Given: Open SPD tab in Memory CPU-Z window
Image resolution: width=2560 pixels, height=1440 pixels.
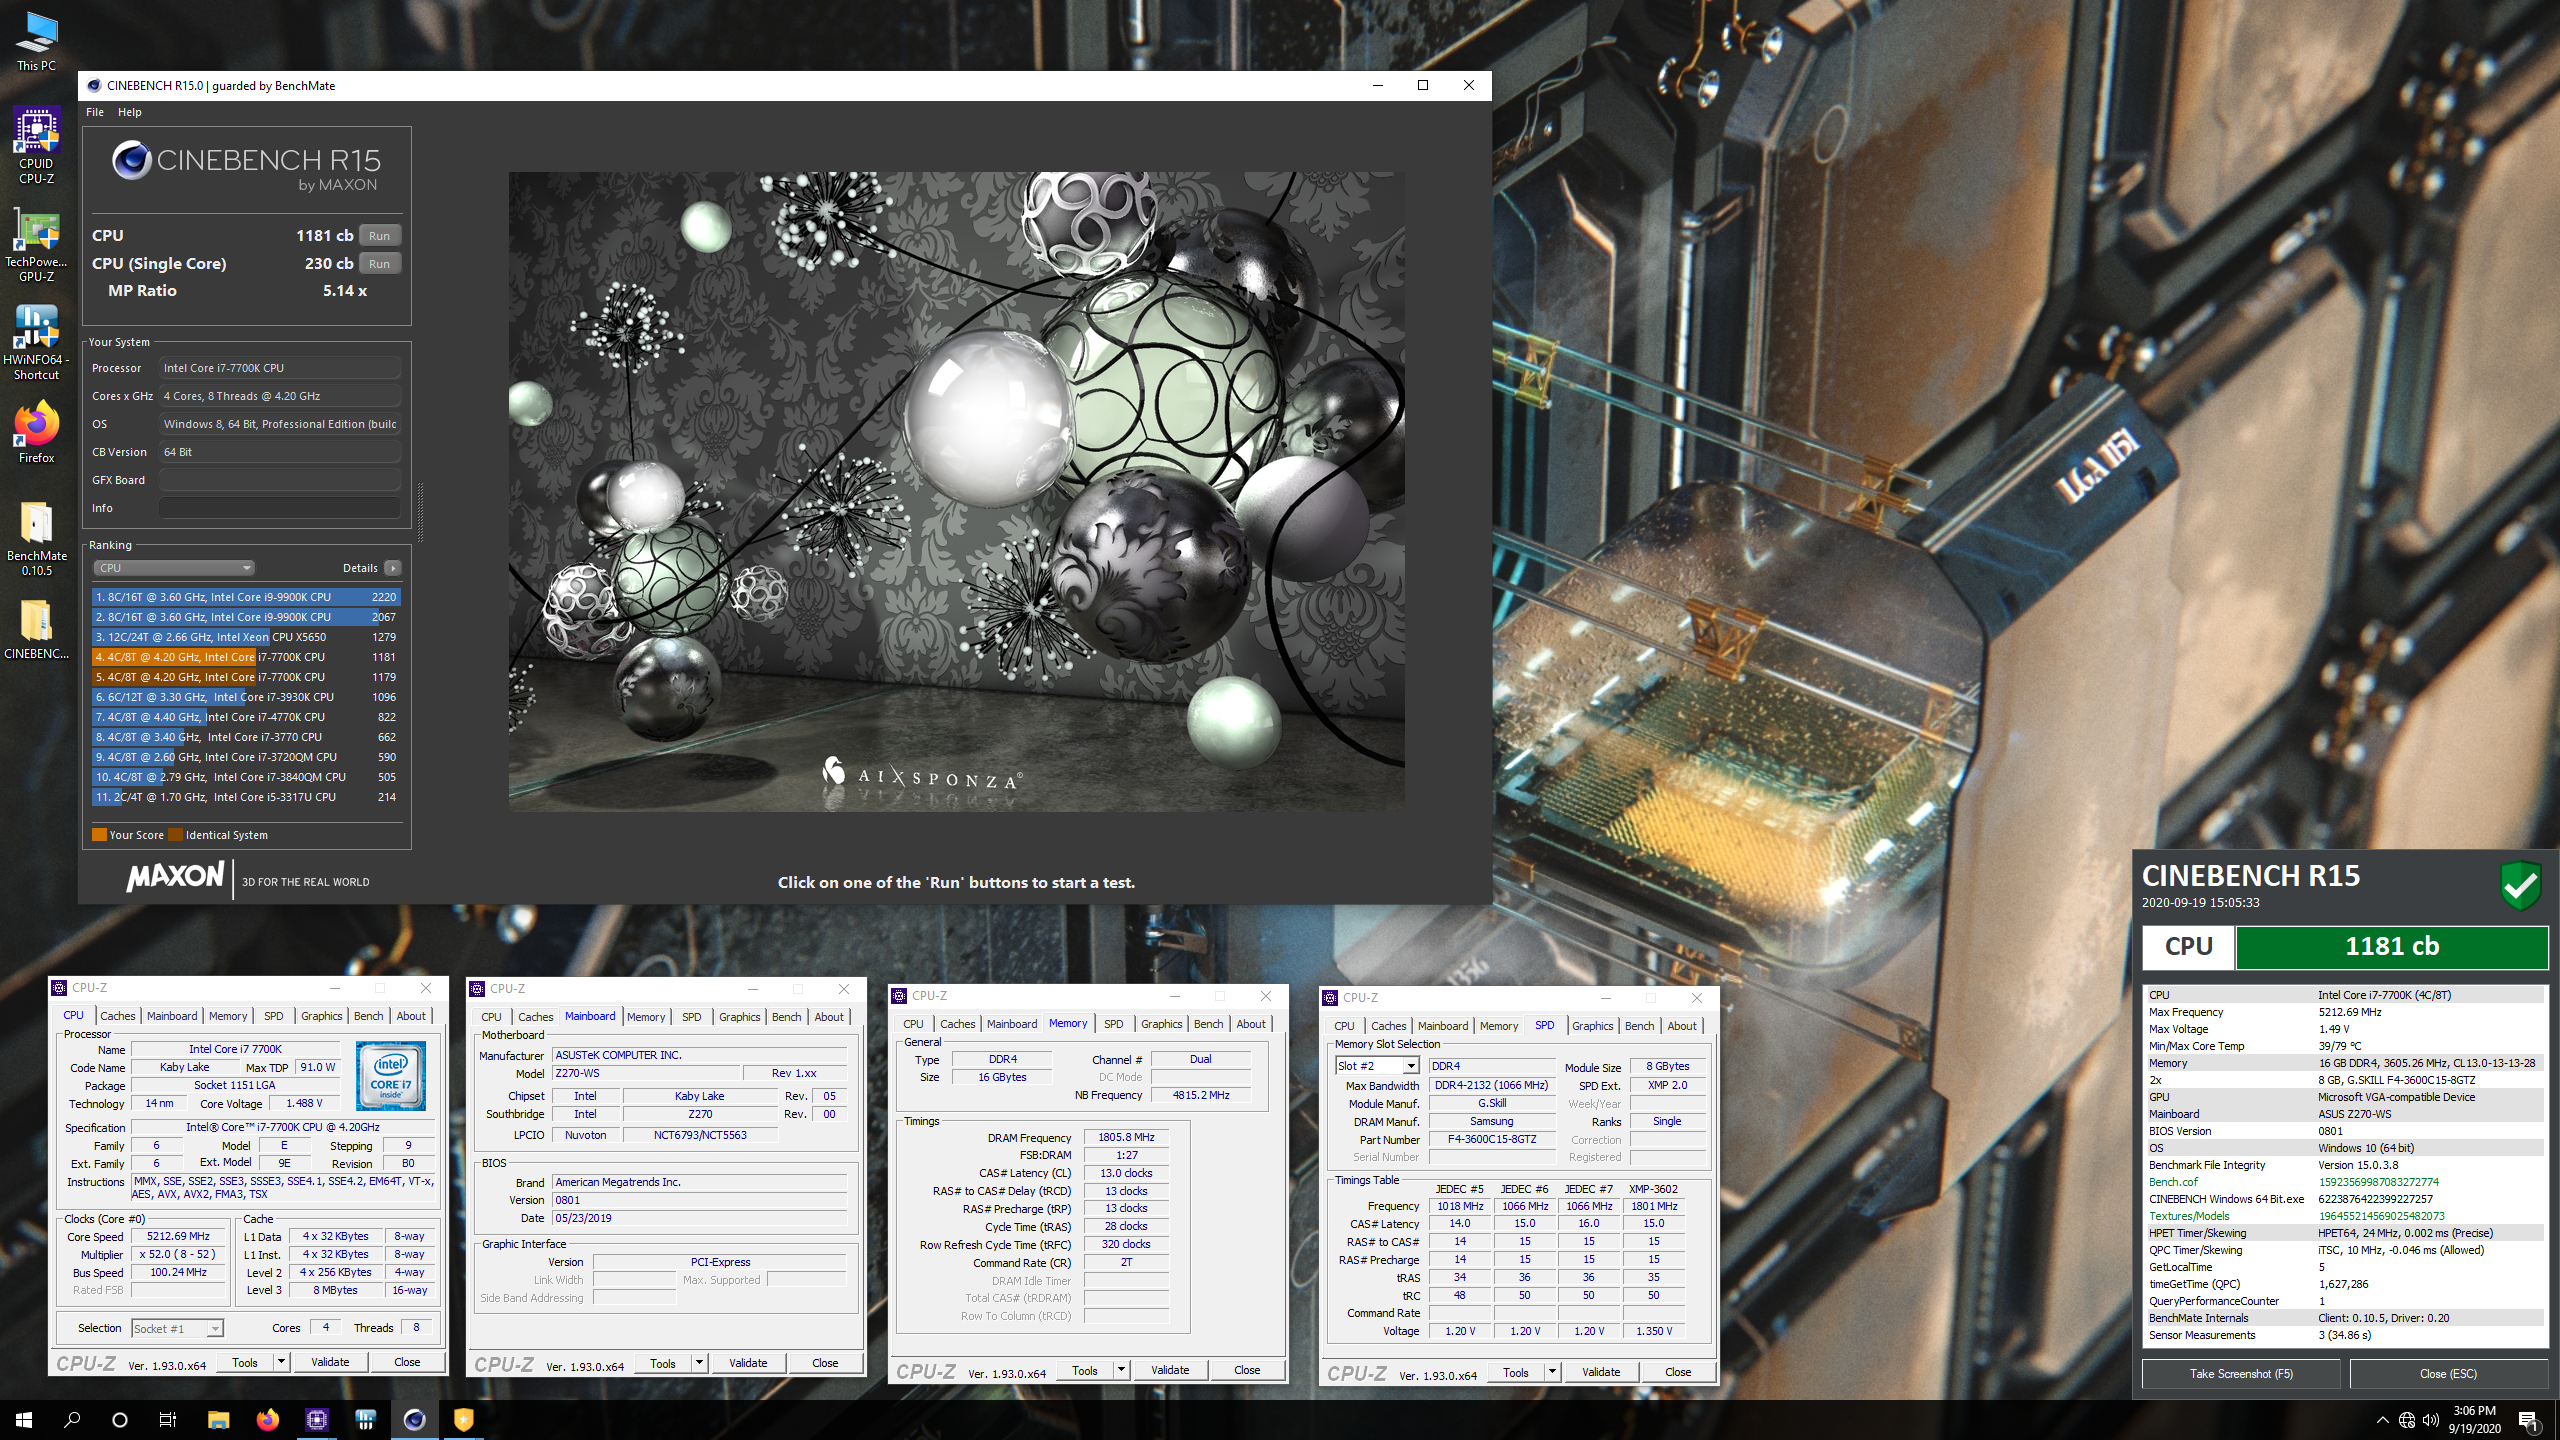Looking at the screenshot, I should tap(1113, 1024).
